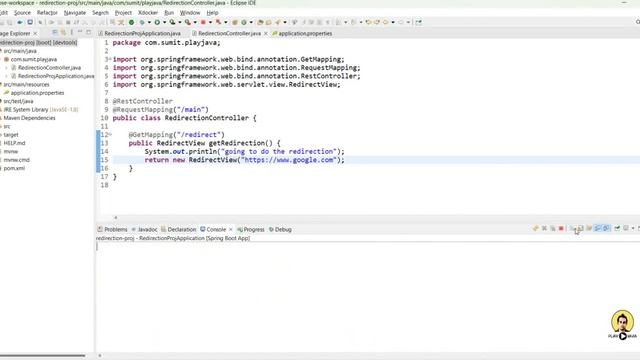This screenshot has height=360, width=640.
Task: Click inside the empty Console output area
Action: click(x=367, y=296)
